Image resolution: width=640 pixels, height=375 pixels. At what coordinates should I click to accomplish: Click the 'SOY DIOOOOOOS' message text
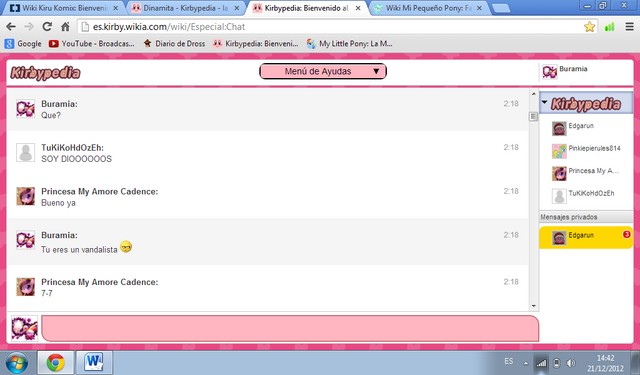[76, 159]
